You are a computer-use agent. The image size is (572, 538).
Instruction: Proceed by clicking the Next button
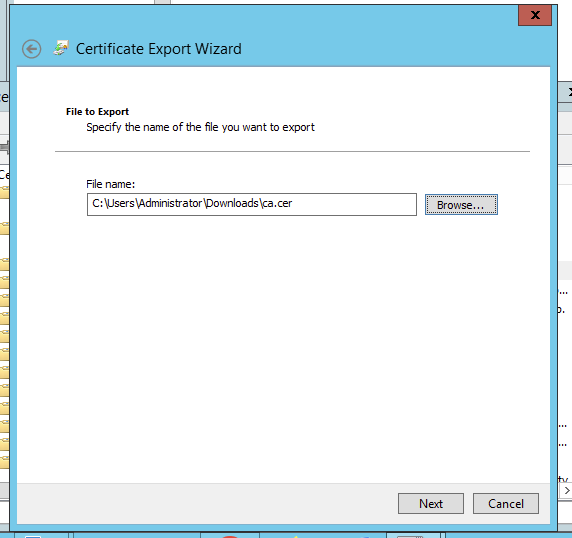[431, 503]
